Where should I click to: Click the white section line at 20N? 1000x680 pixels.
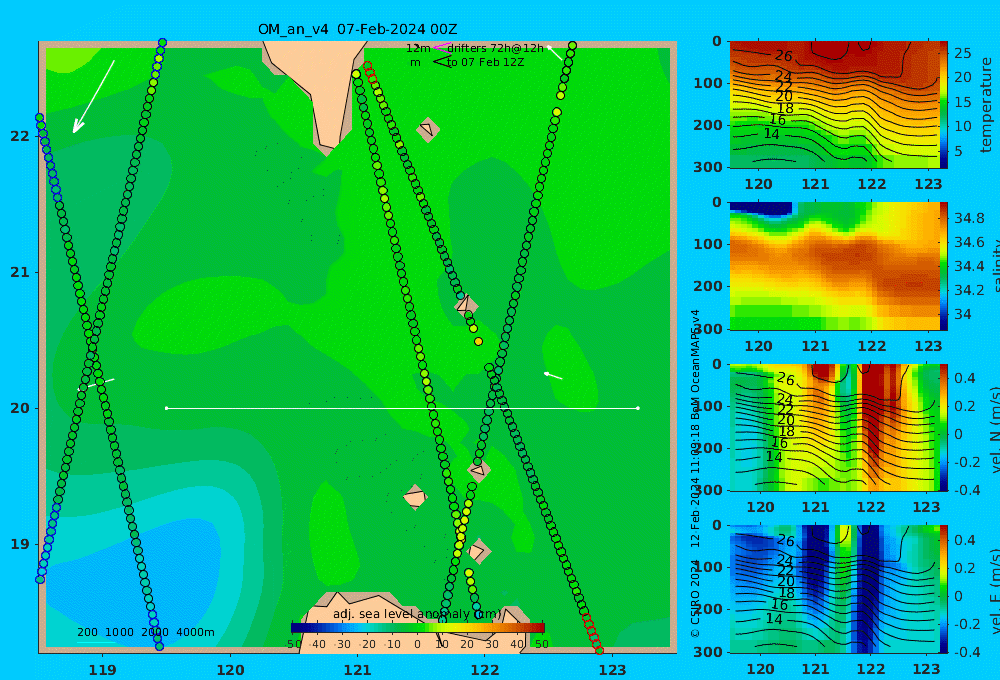click(402, 408)
